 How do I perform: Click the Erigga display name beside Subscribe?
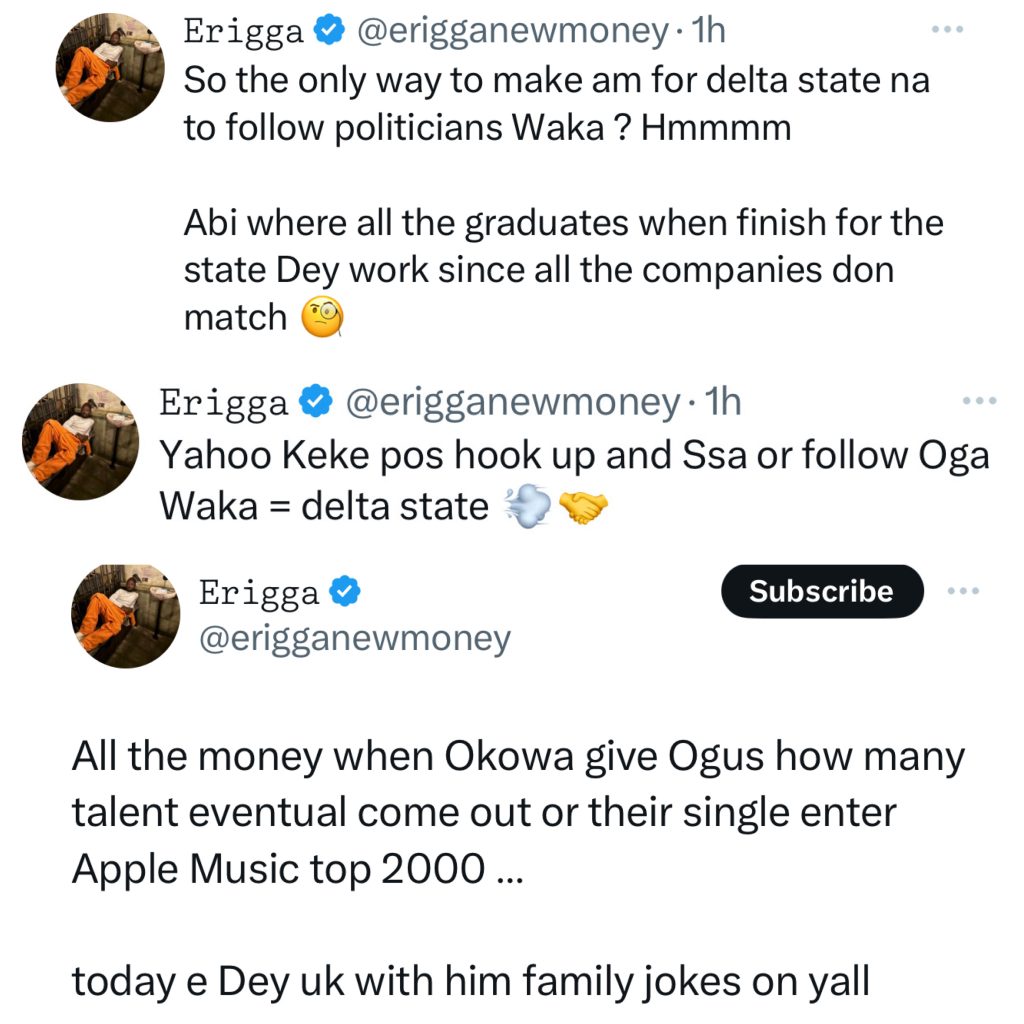tap(260, 593)
